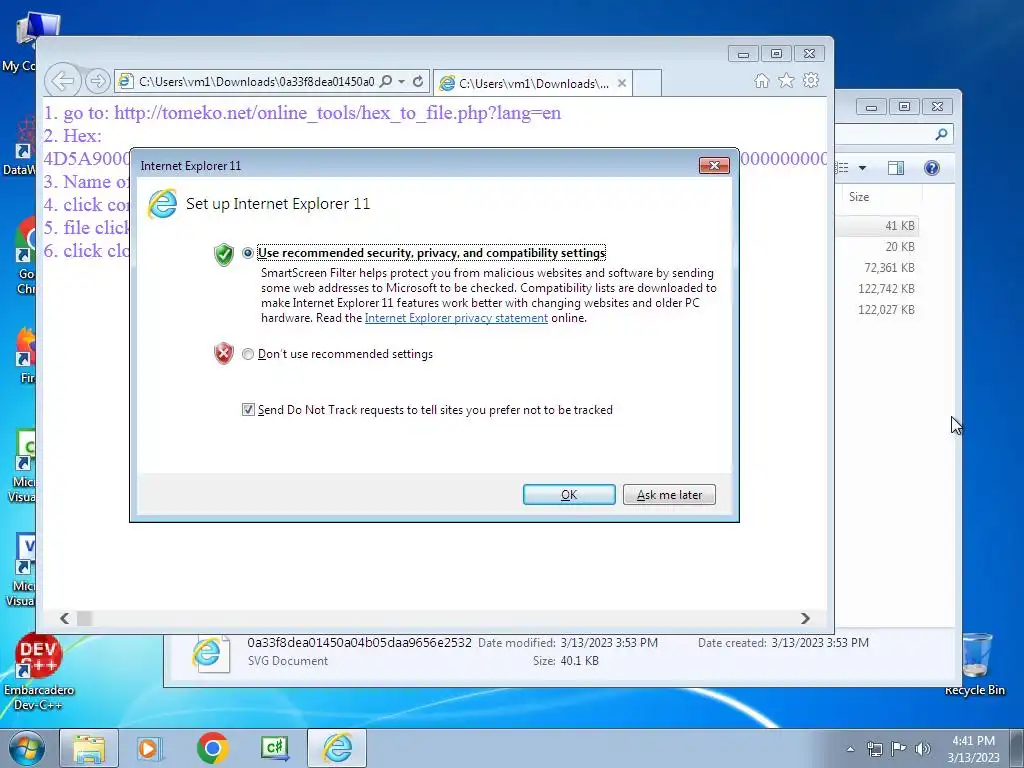This screenshot has height=768, width=1024.
Task: Click the IE Back navigation arrow
Action: pos(63,81)
